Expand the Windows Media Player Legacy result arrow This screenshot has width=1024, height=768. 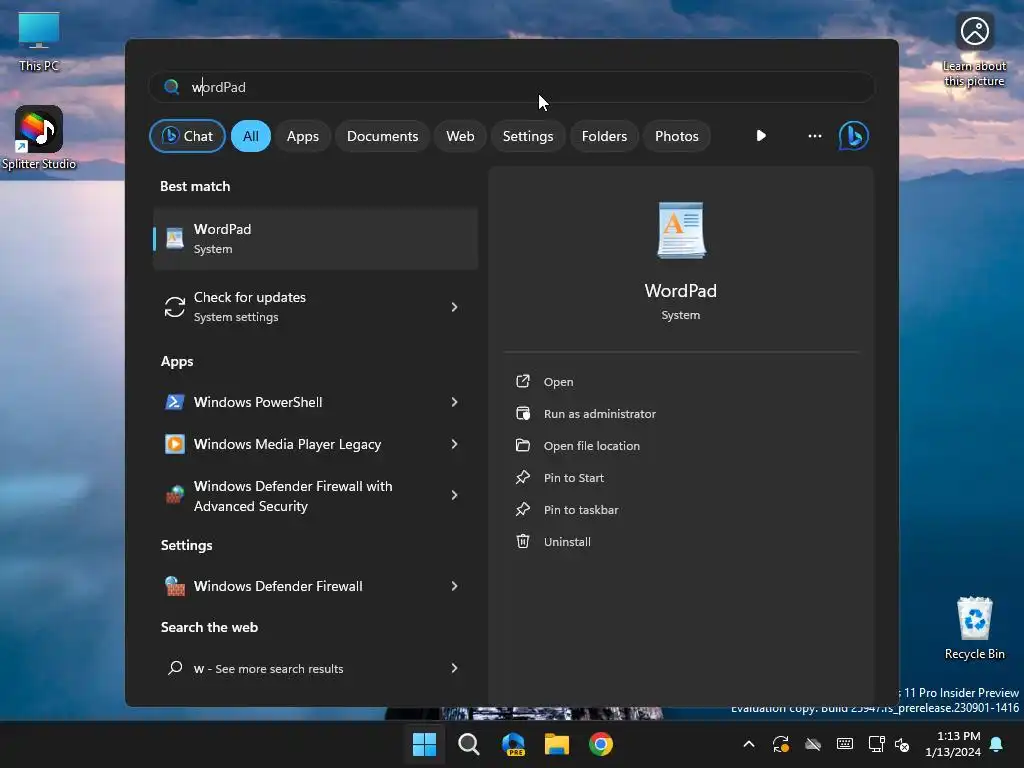(455, 444)
